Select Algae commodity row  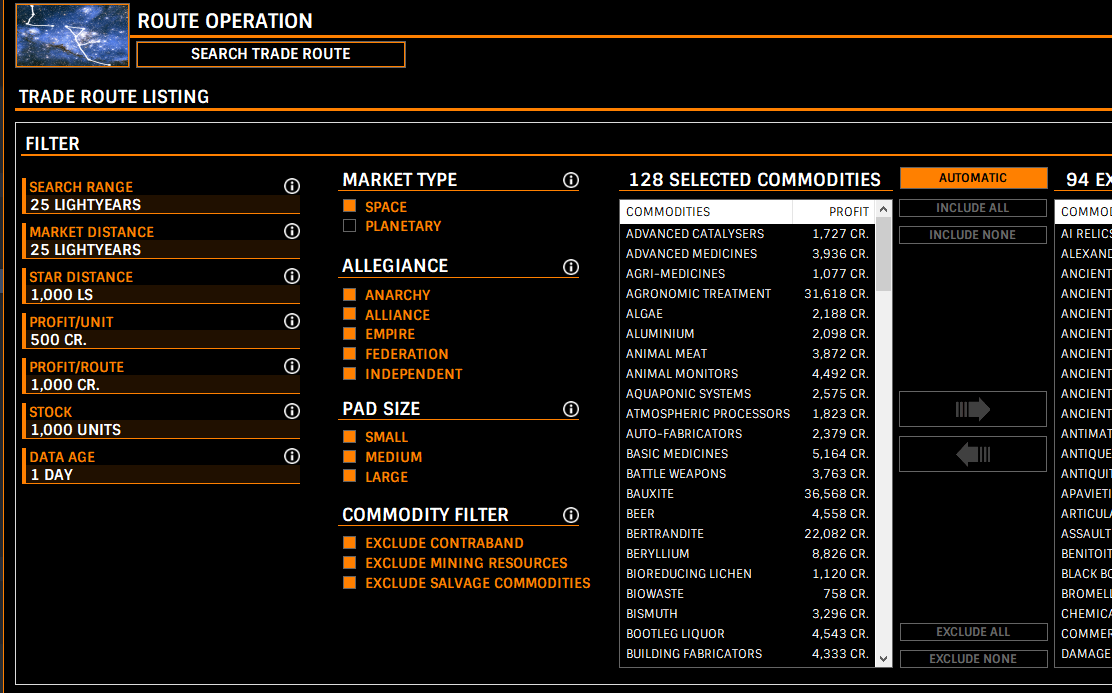[747, 314]
